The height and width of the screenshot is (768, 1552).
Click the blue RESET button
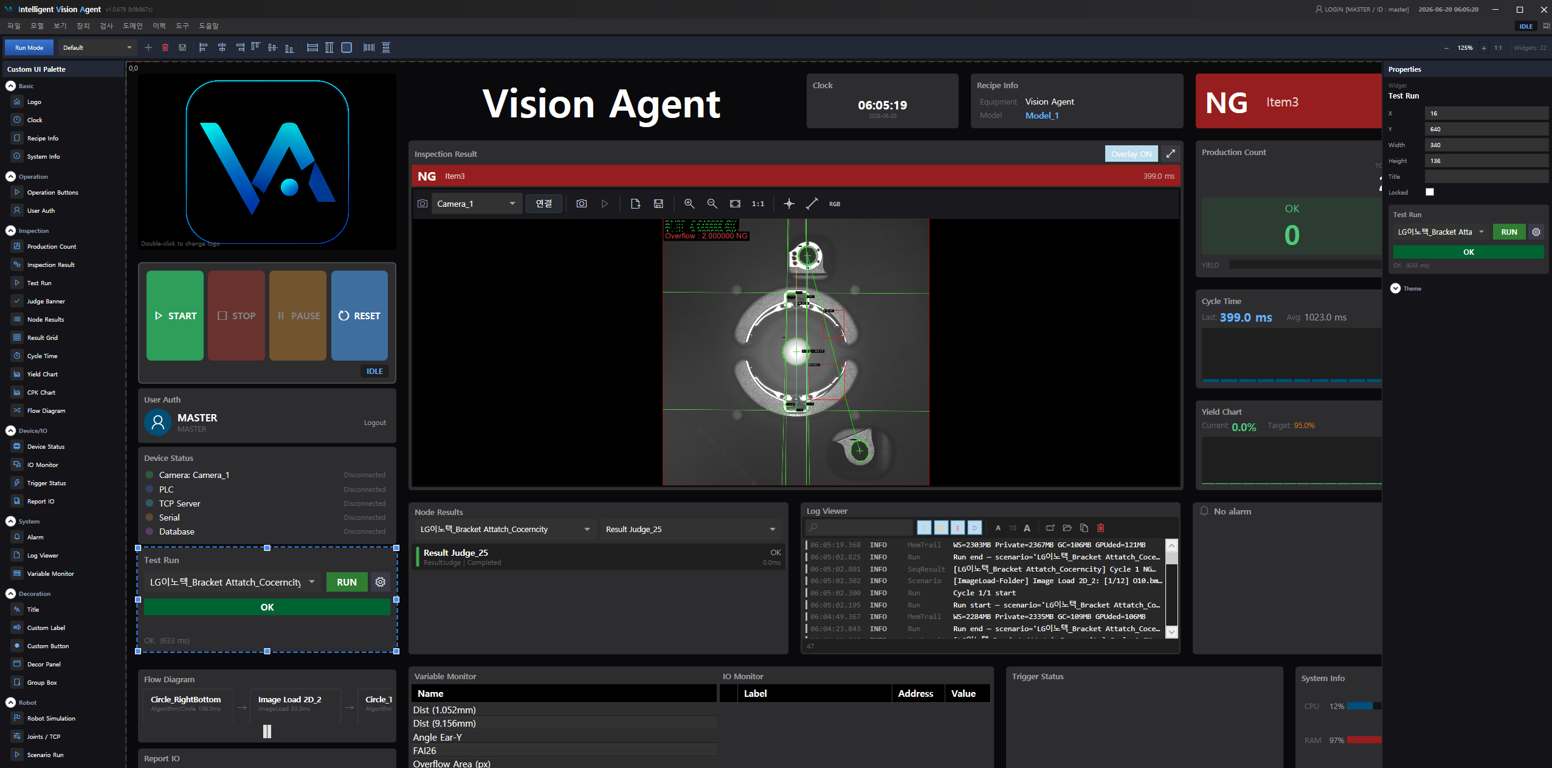coord(359,316)
